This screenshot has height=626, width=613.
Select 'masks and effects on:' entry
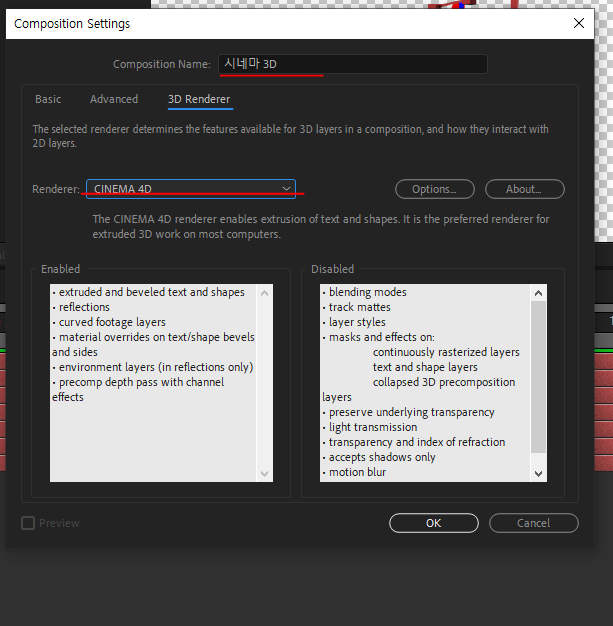coord(381,337)
